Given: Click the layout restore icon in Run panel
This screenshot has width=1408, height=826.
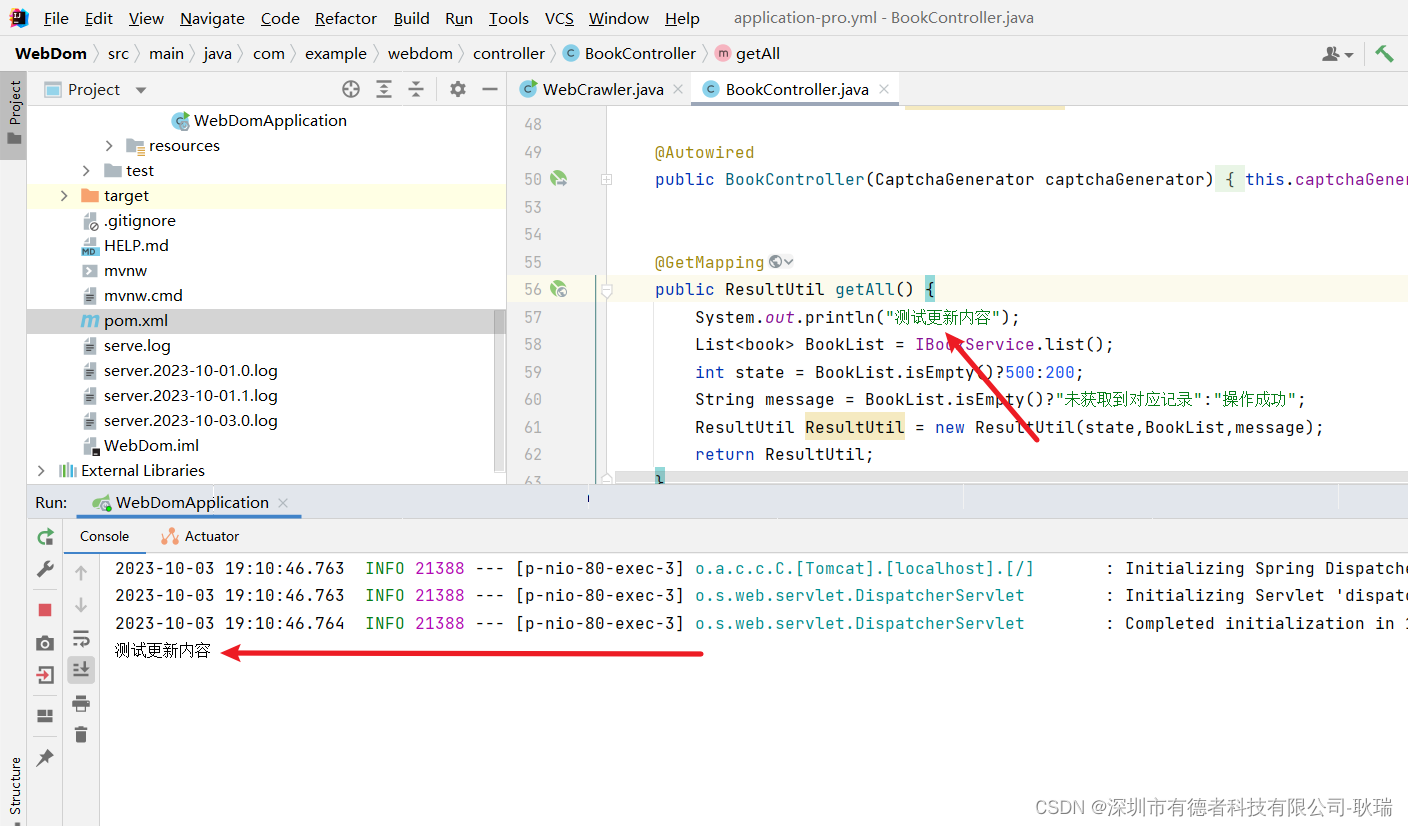Looking at the screenshot, I should click(45, 716).
